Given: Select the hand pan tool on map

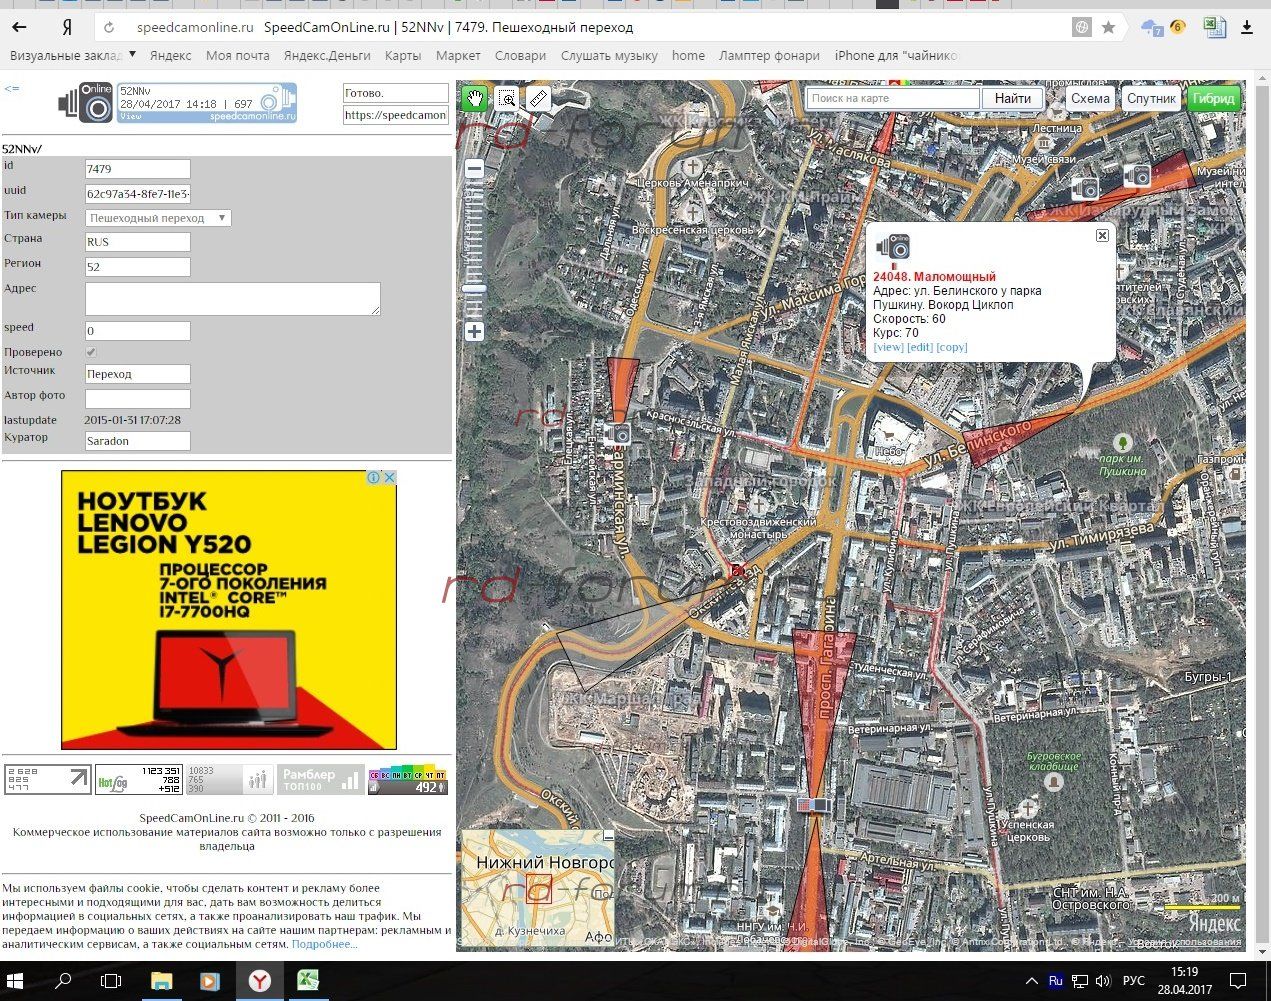Looking at the screenshot, I should pos(474,98).
